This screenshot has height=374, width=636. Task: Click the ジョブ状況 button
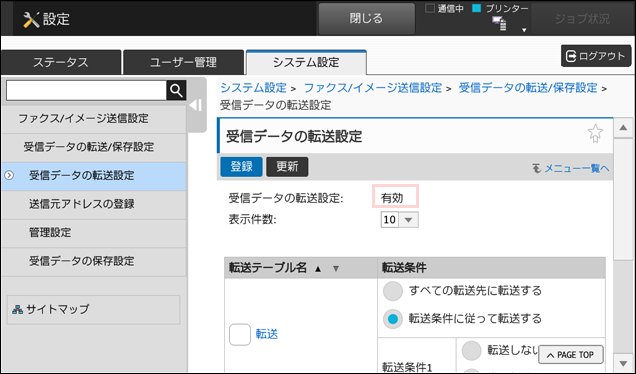click(x=582, y=19)
